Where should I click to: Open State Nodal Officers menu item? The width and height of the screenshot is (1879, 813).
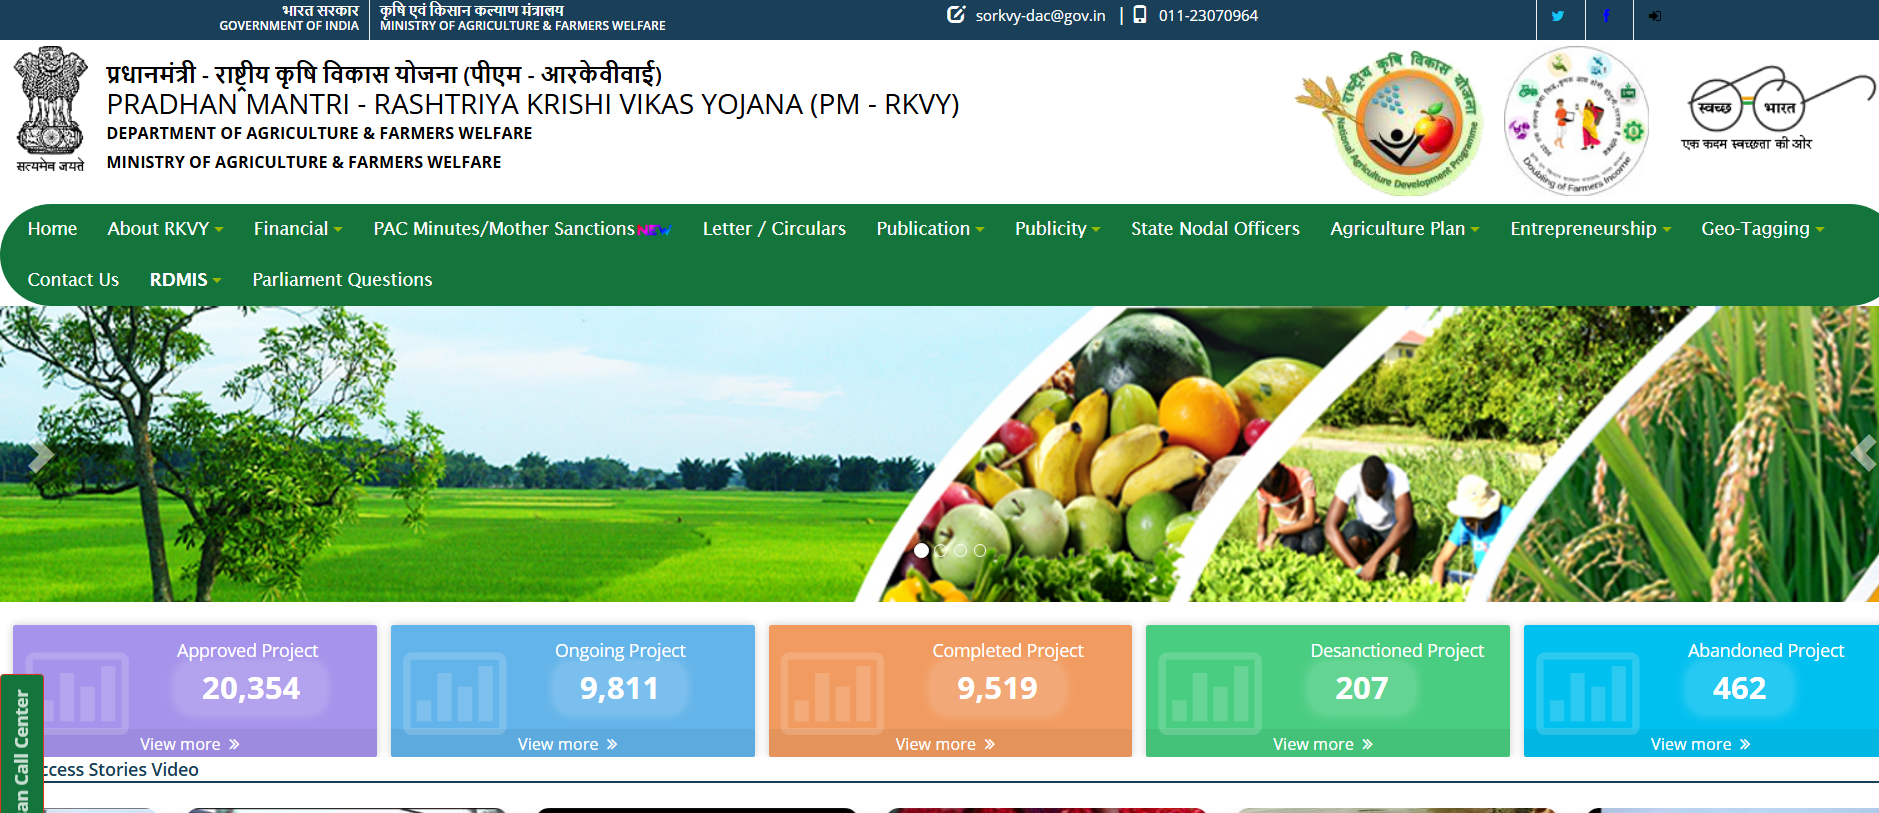(1215, 229)
